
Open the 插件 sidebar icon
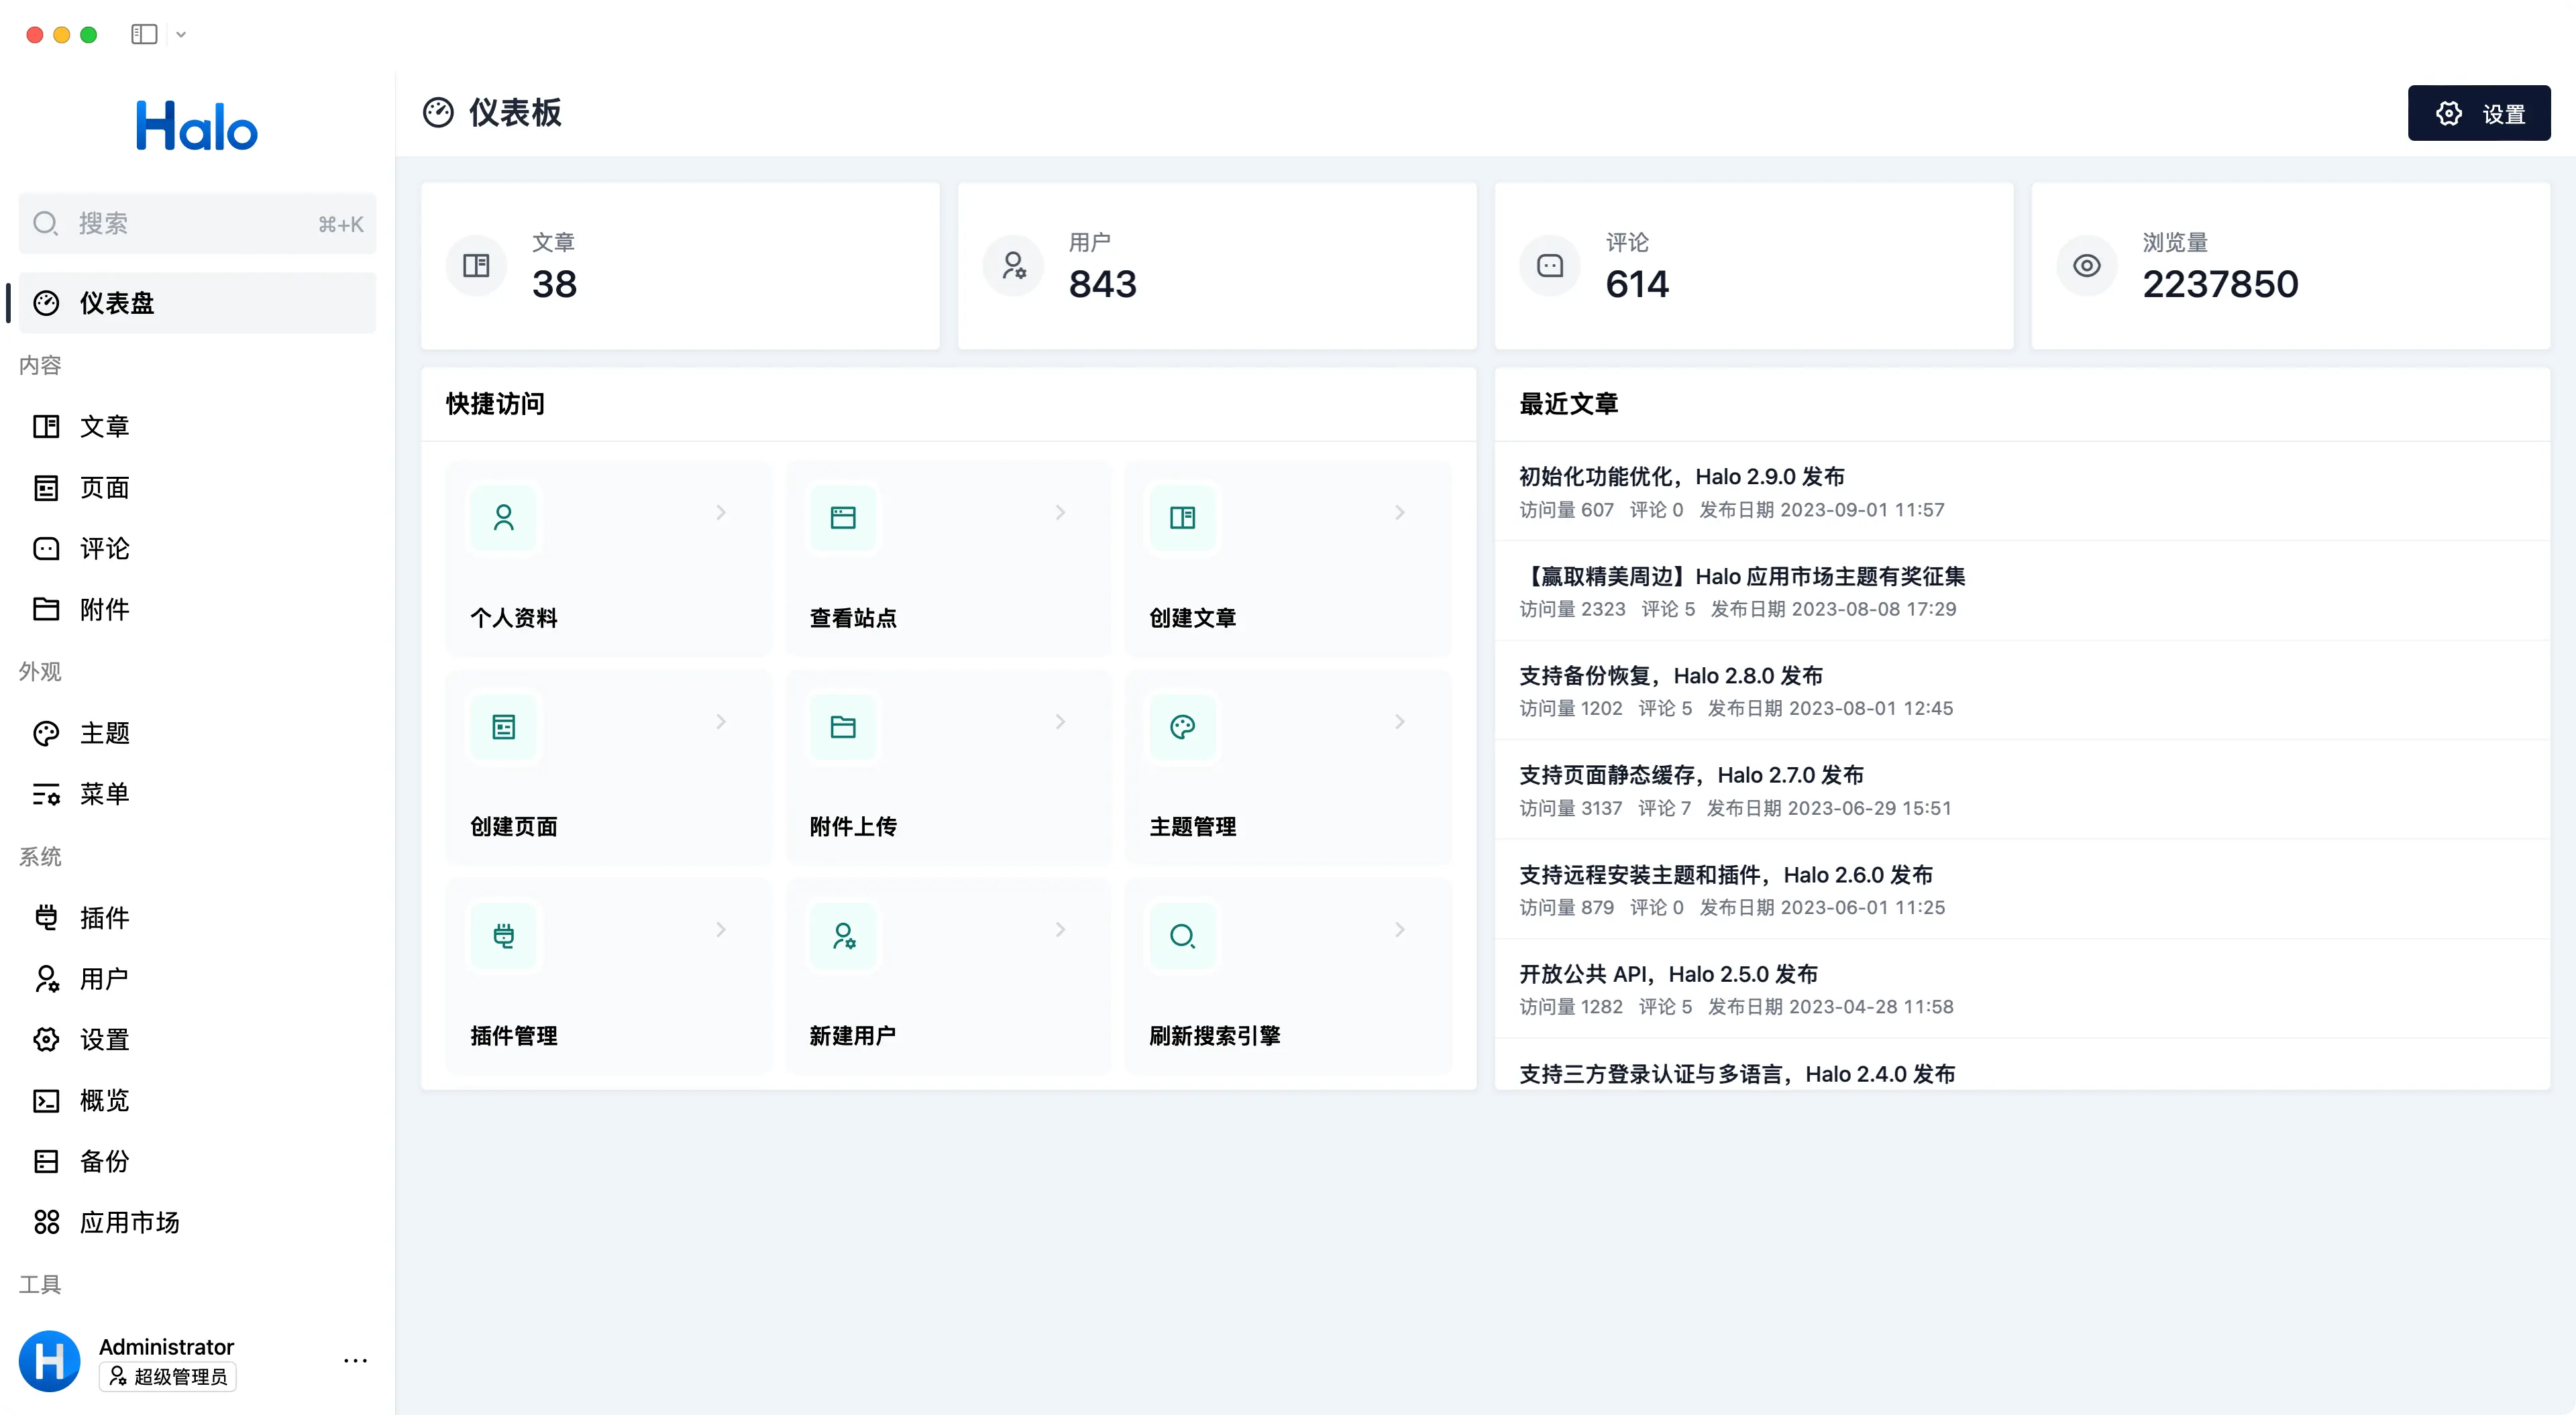pyautogui.click(x=46, y=917)
